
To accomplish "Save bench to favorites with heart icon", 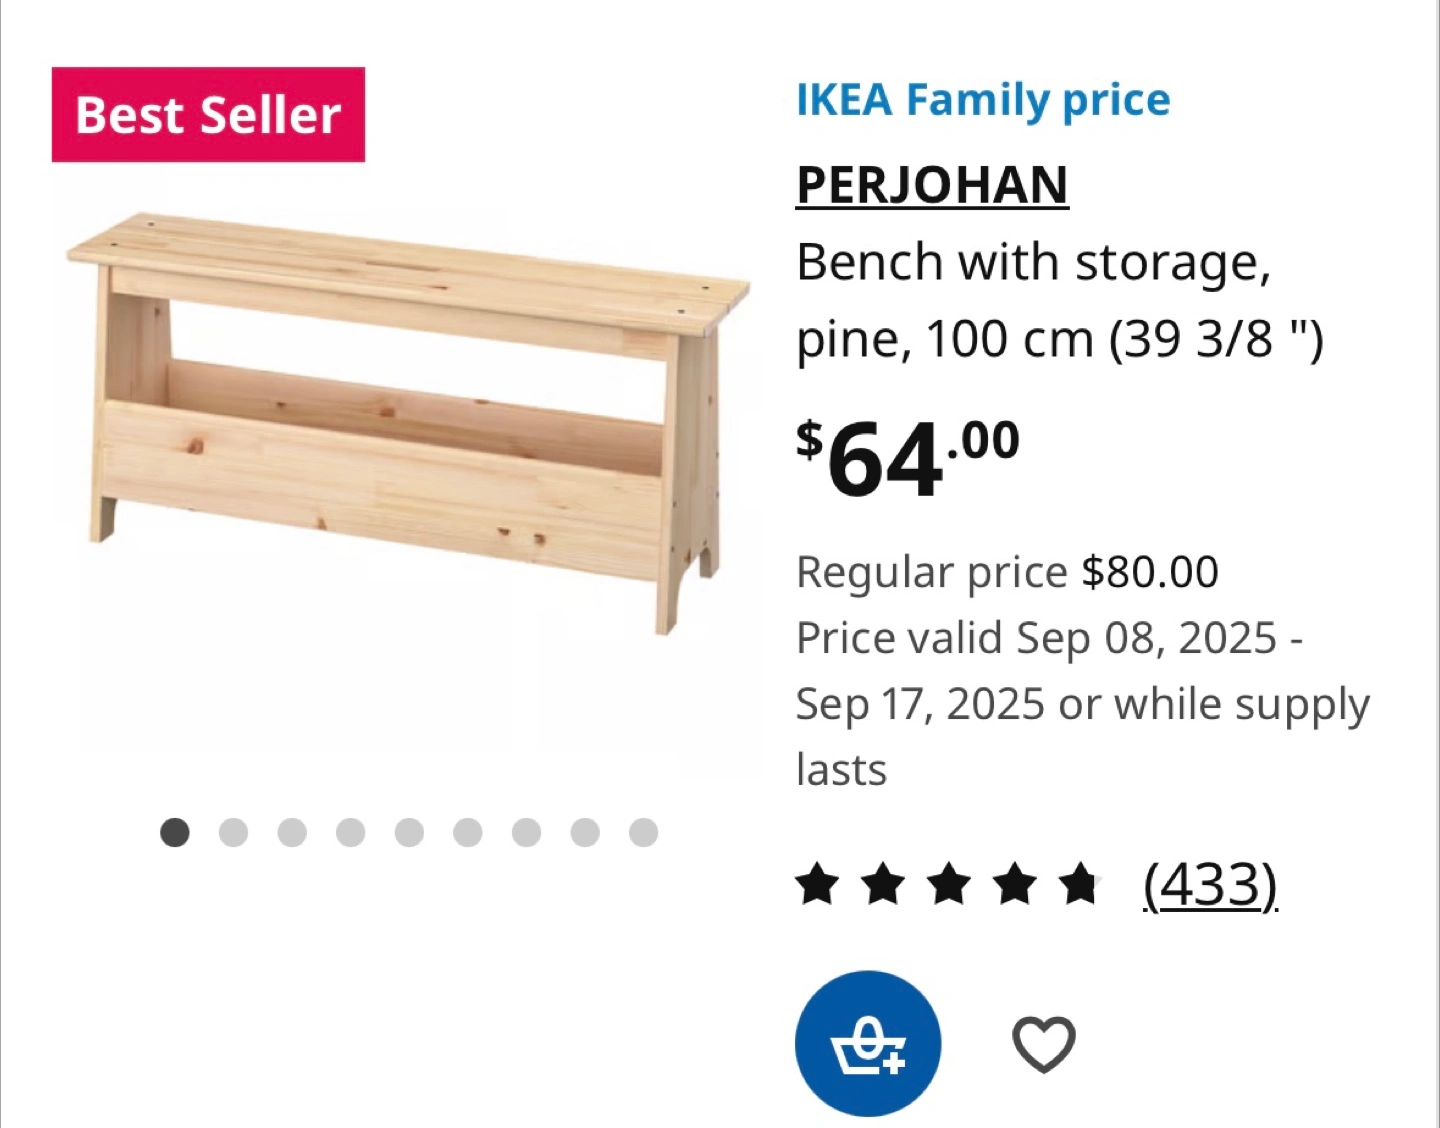I will pyautogui.click(x=1043, y=1044).
